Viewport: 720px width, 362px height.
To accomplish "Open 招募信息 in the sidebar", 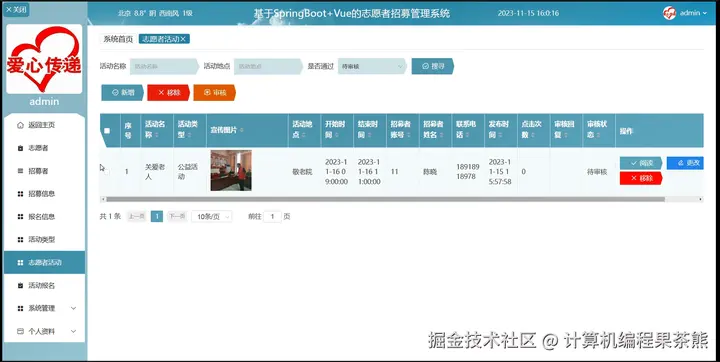I will tap(45, 194).
